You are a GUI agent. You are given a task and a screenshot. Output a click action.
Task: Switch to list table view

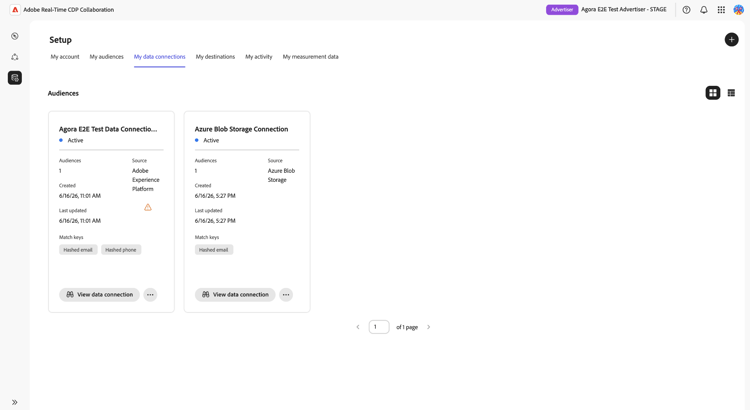(x=731, y=93)
